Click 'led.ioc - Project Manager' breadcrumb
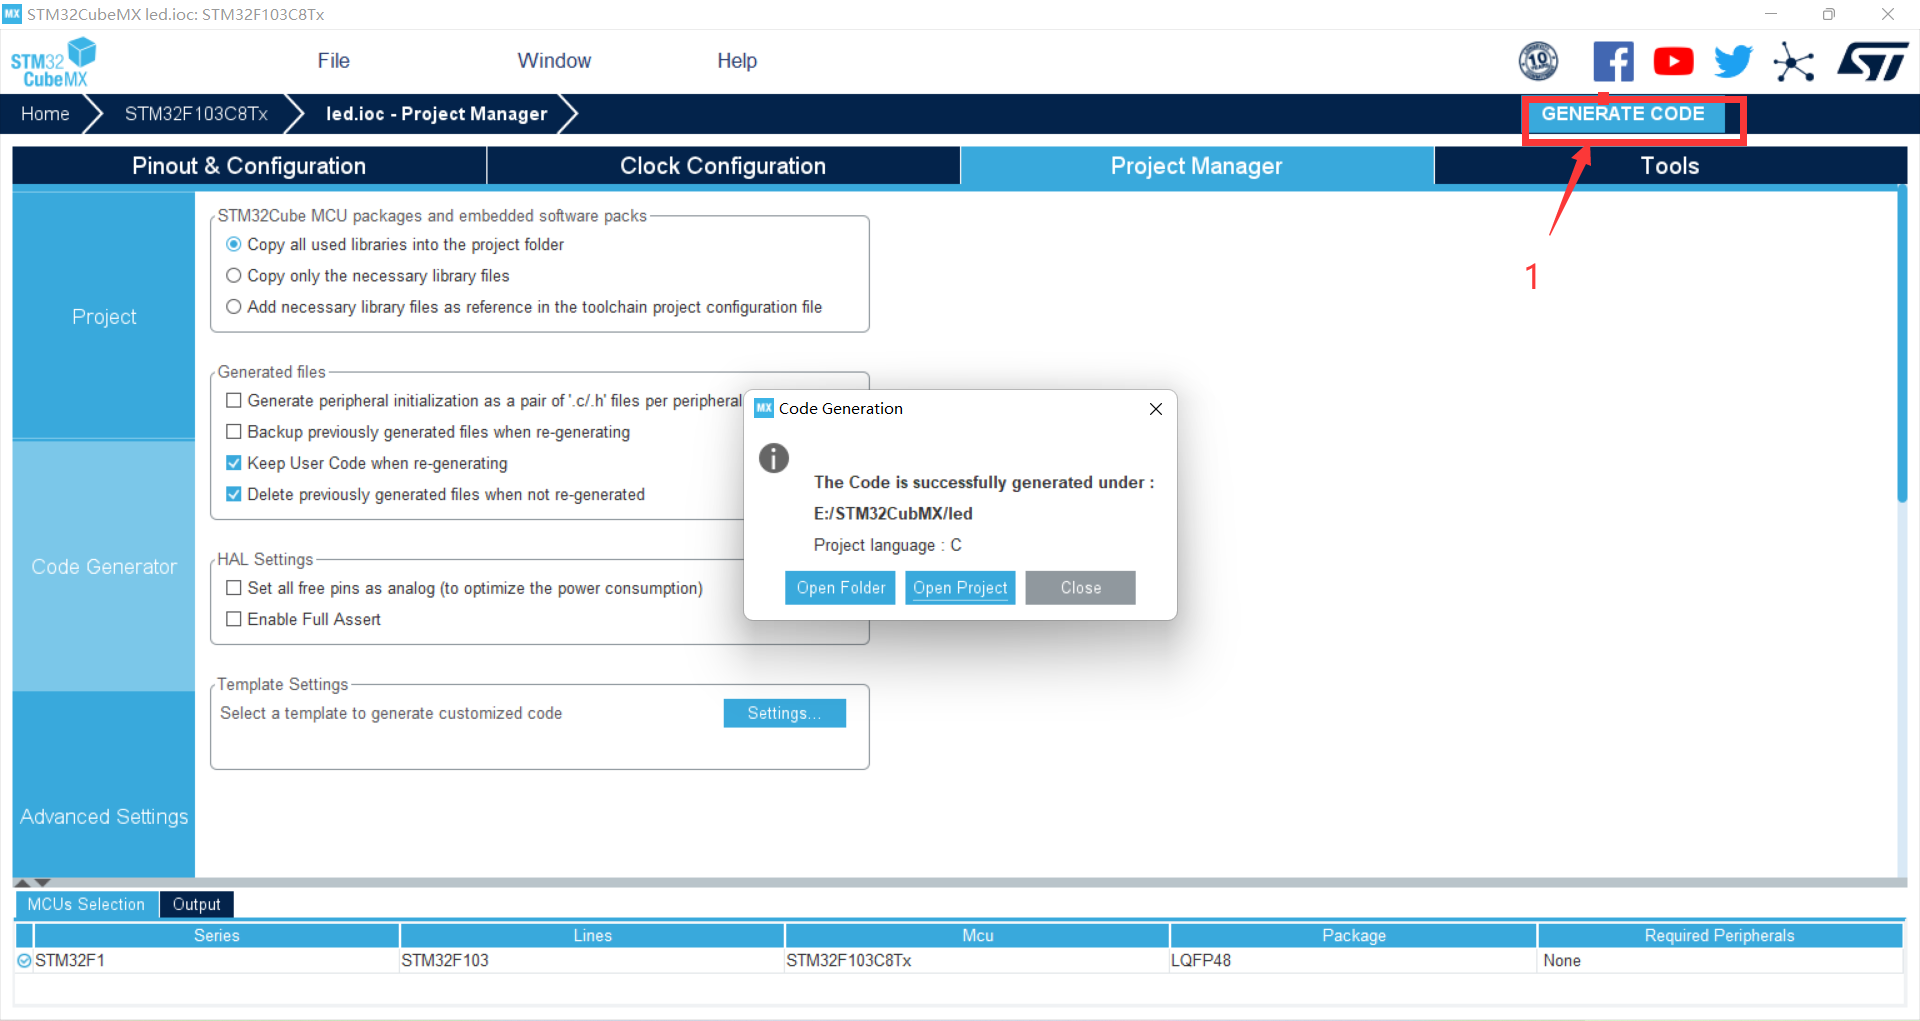The image size is (1920, 1021). [x=436, y=114]
